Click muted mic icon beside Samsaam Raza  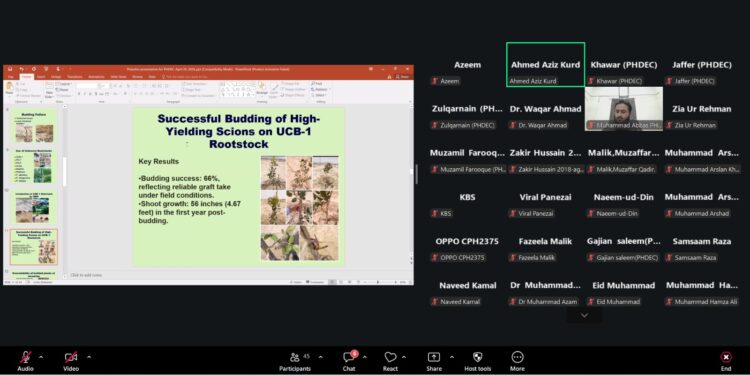669,257
